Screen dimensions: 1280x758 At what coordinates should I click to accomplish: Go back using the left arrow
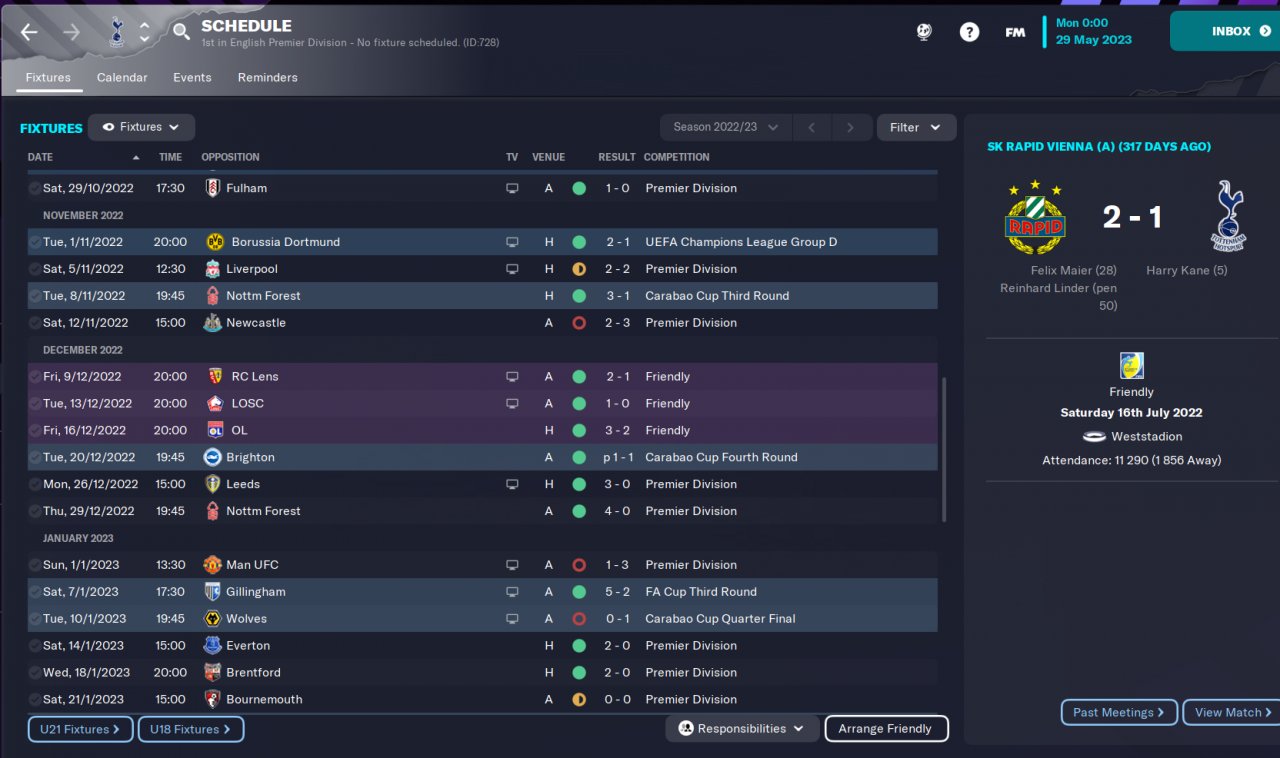(29, 32)
